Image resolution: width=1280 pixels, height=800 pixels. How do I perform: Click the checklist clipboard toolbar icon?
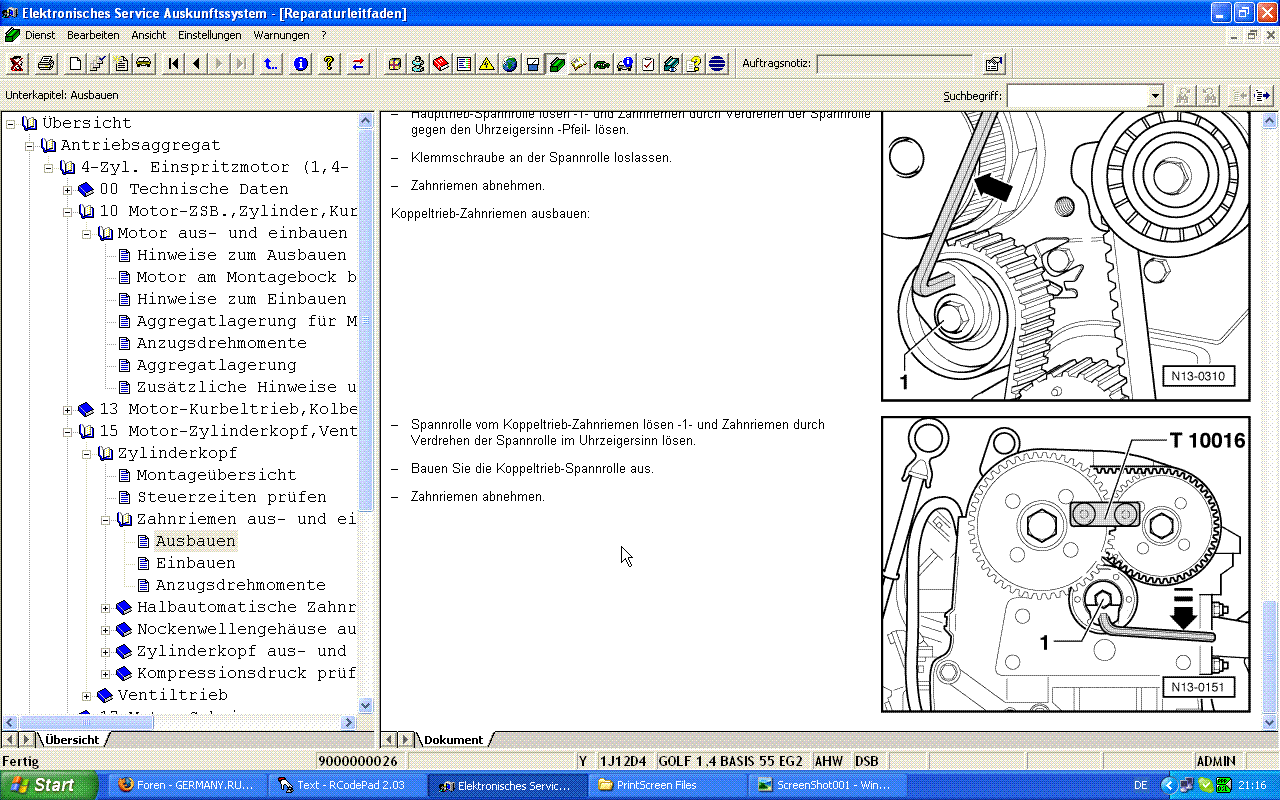click(648, 64)
